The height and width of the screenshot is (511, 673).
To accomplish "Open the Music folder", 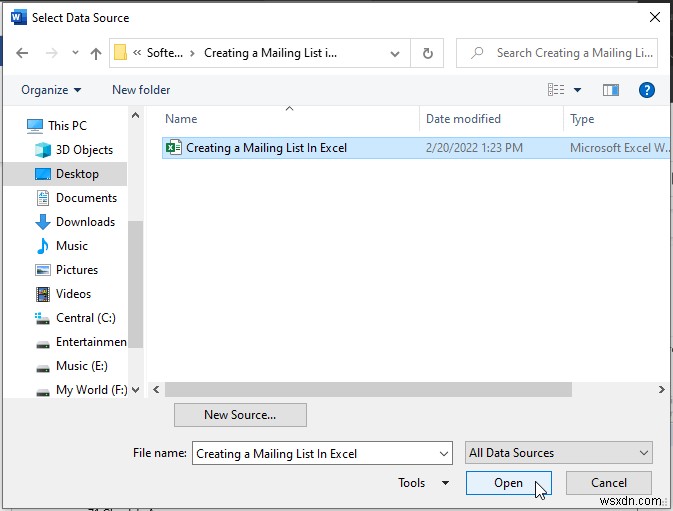I will (61, 246).
